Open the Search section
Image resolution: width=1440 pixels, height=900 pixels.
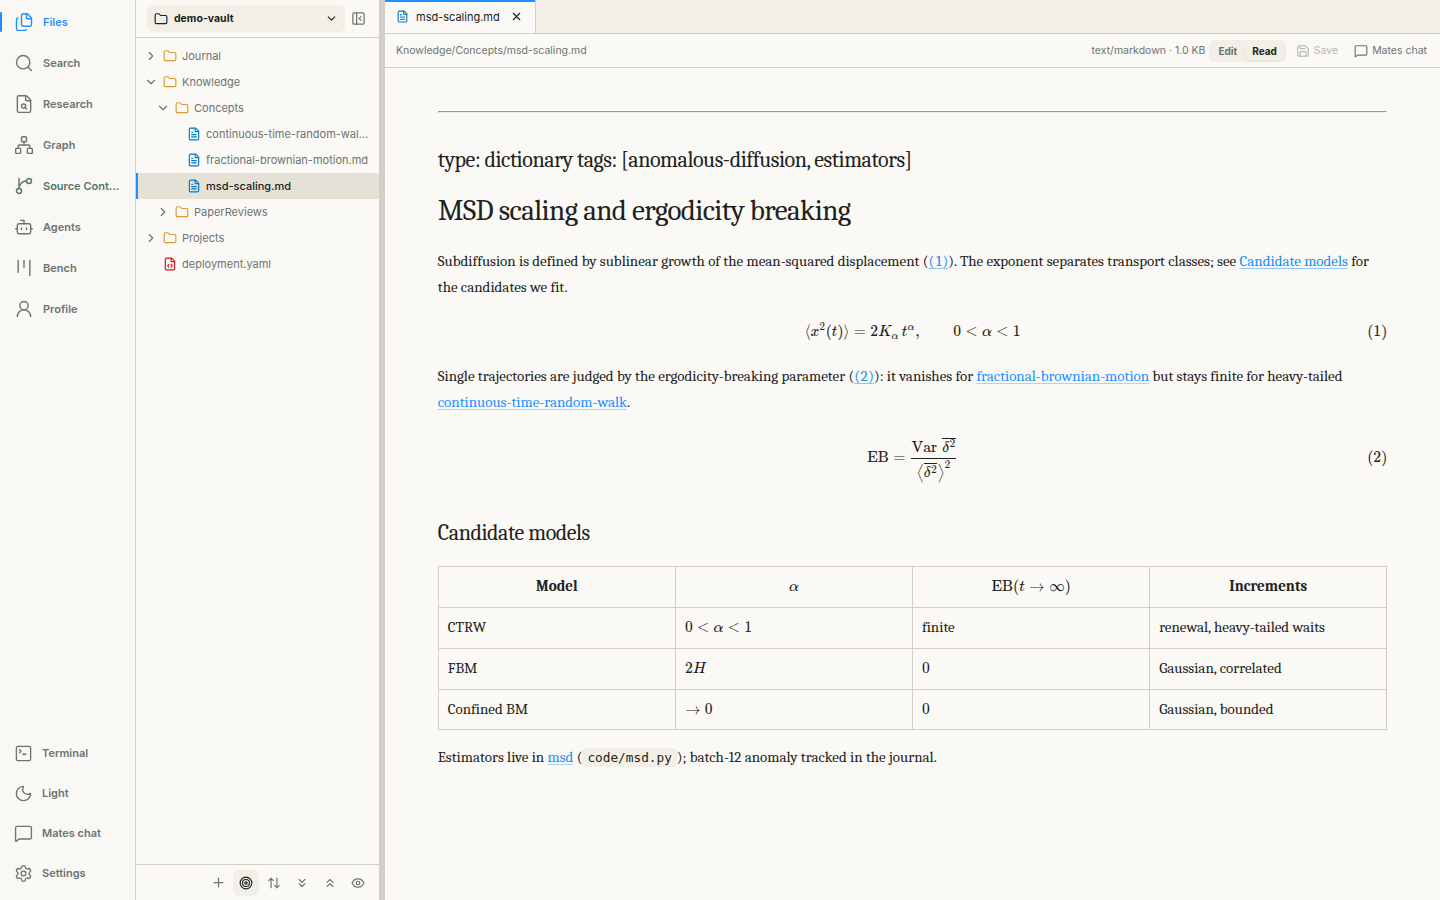[67, 63]
